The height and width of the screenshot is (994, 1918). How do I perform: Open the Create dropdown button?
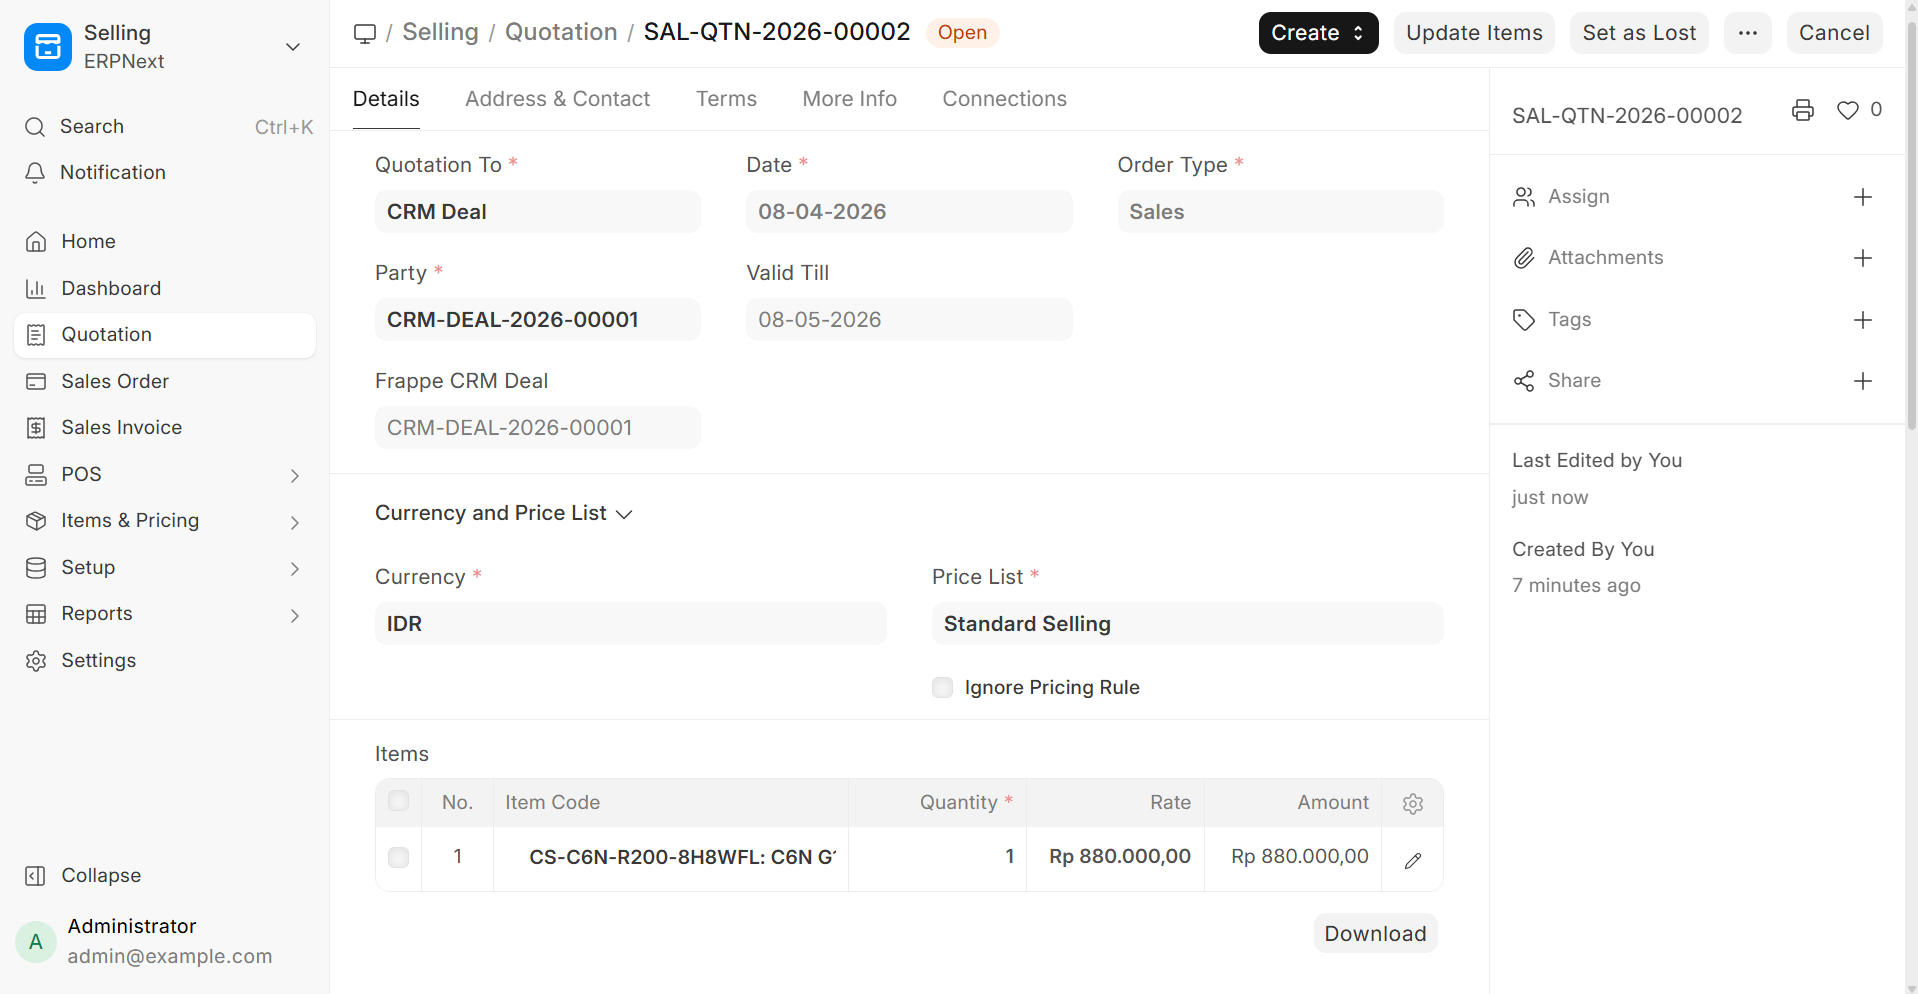(x=1317, y=33)
